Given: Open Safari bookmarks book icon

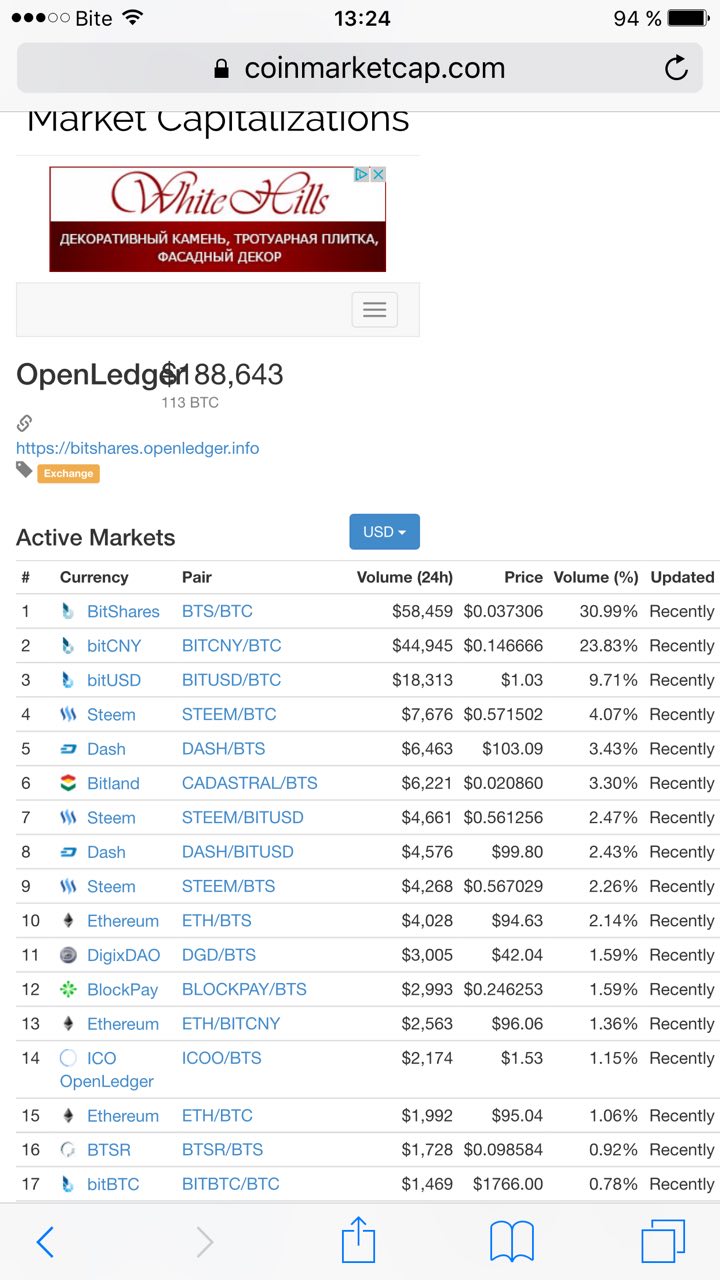Looking at the screenshot, I should tap(511, 1242).
